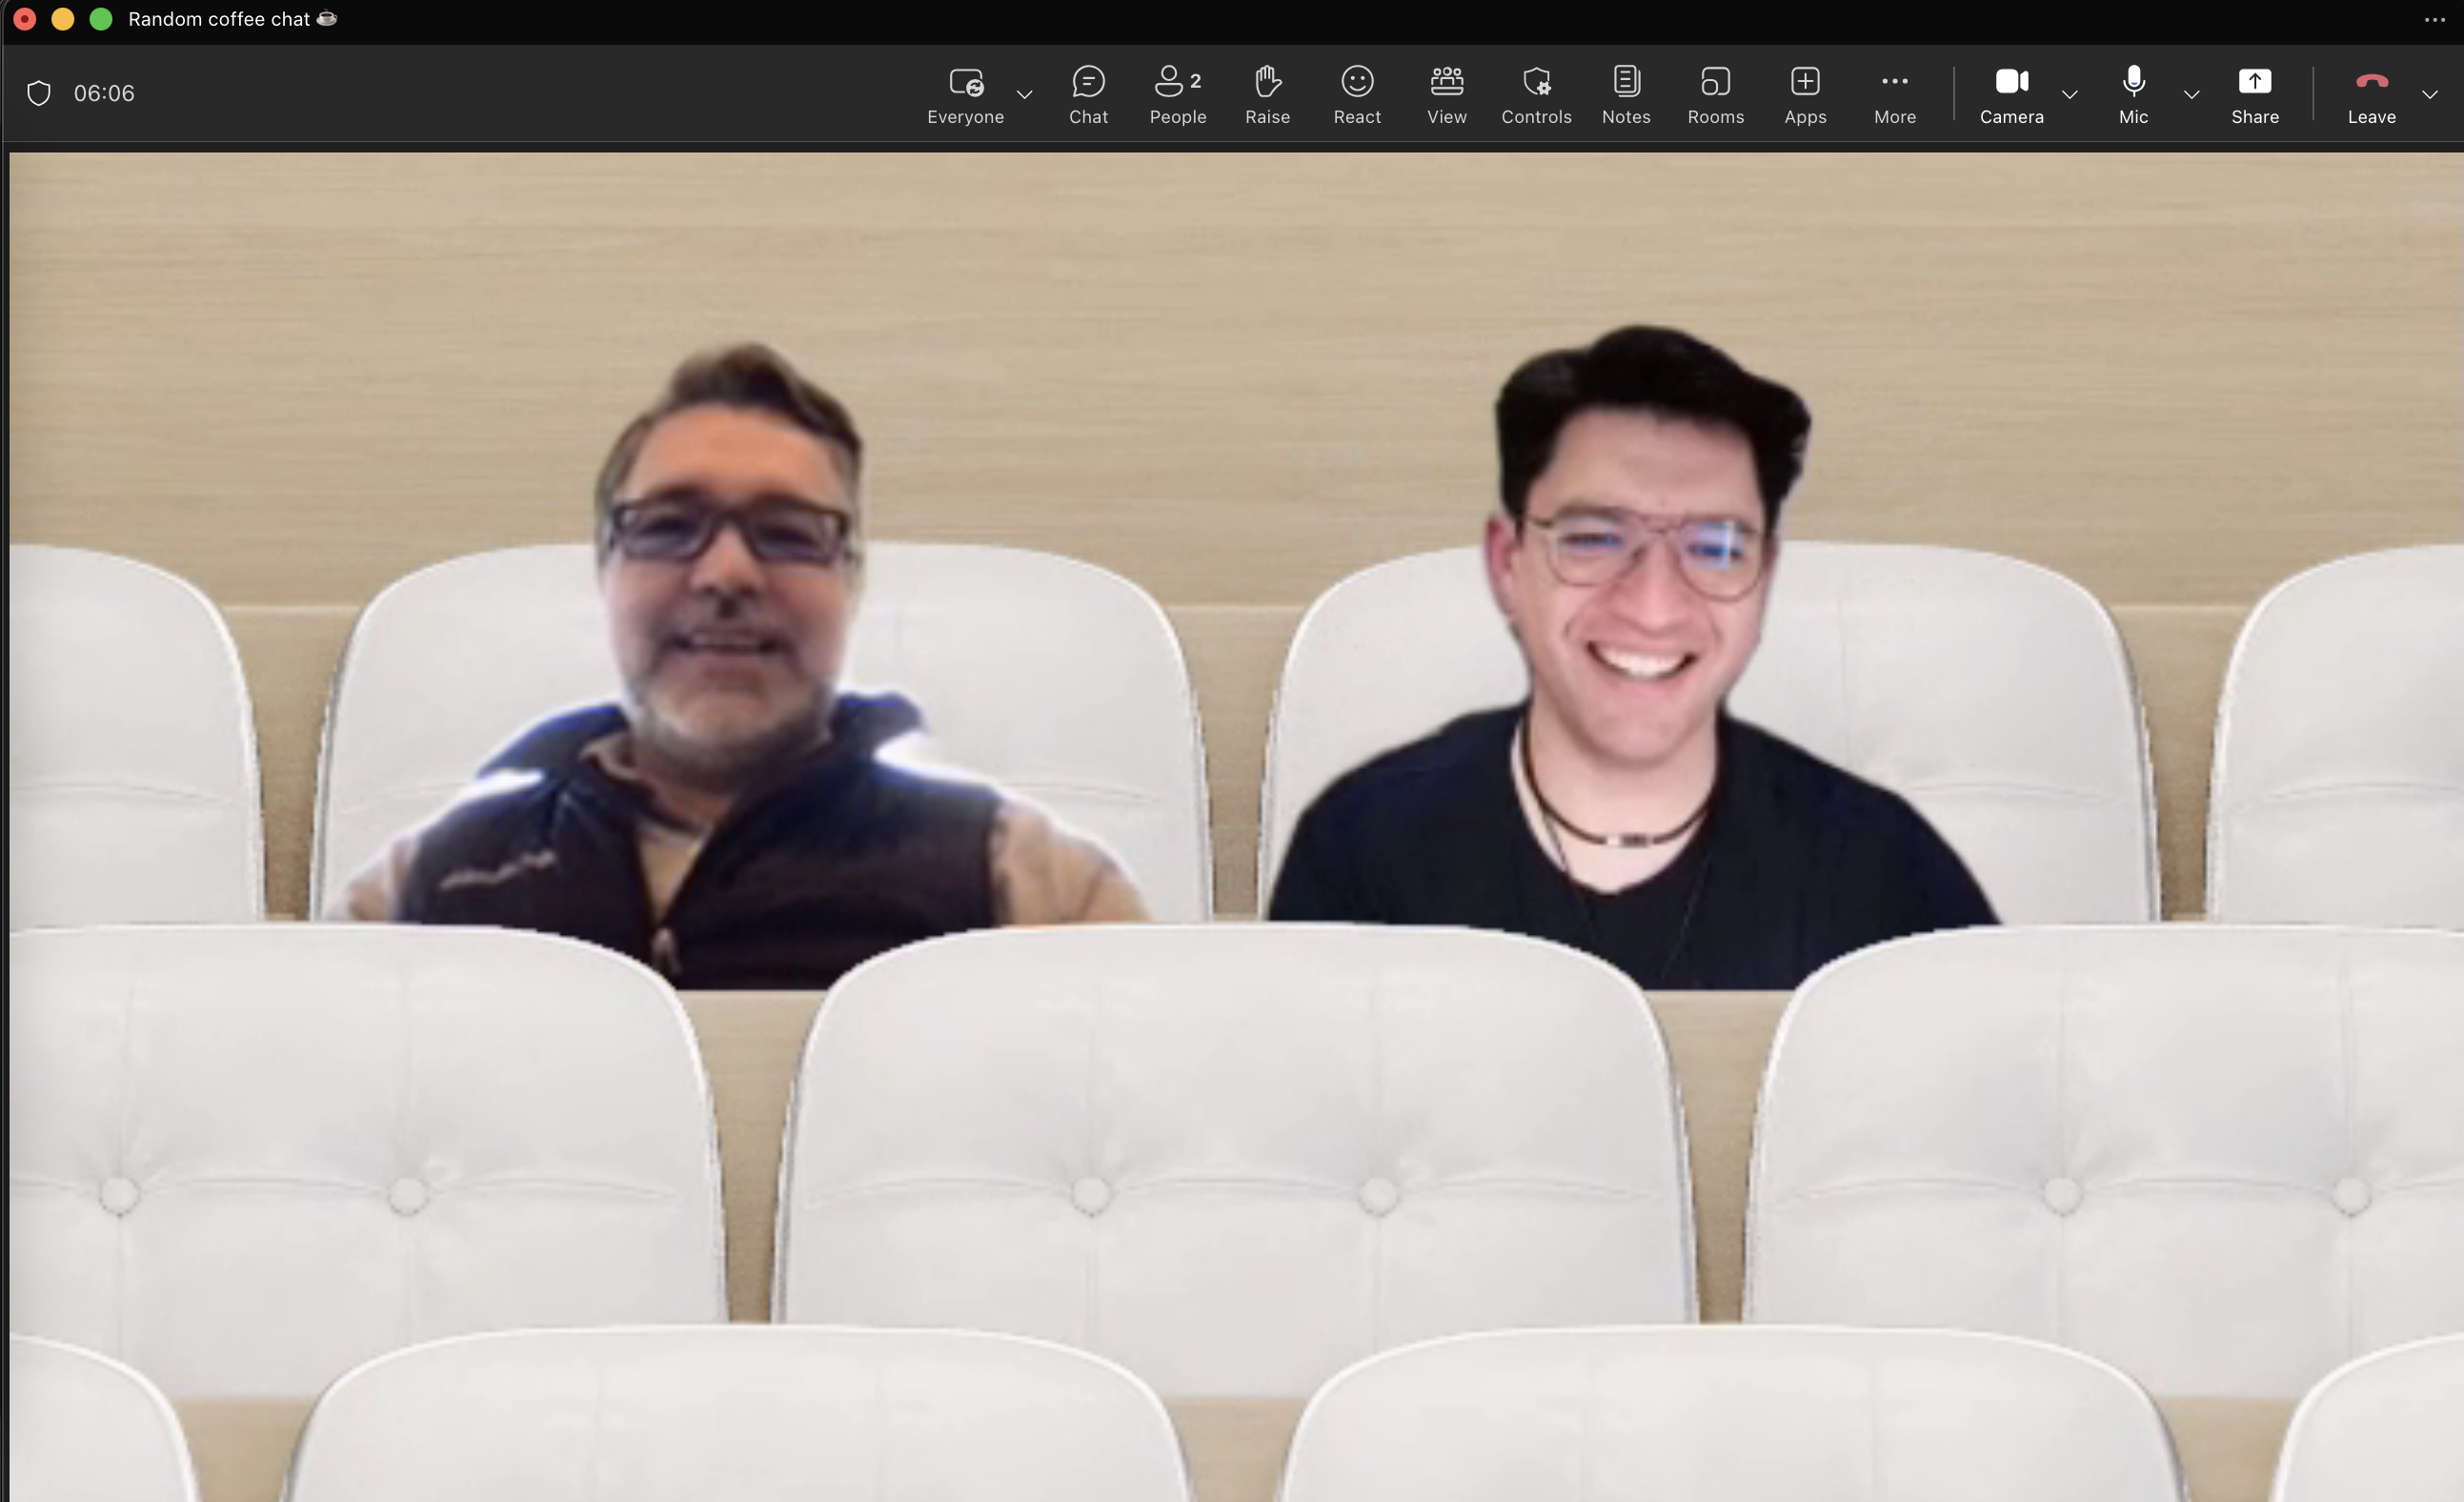Open the React emoji menu
The height and width of the screenshot is (1502, 2464).
[1357, 94]
